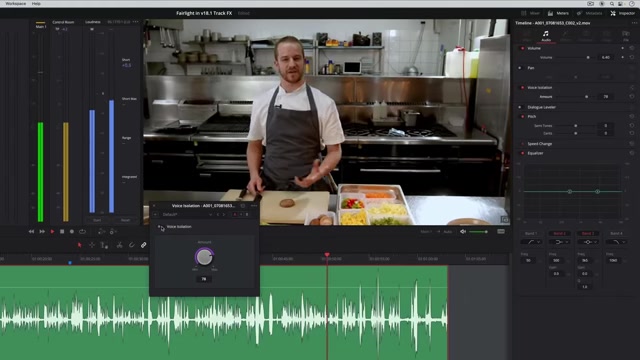Viewport: 640px width, 360px height.
Task: Go to previous preset arrow
Action: [x=218, y=215]
